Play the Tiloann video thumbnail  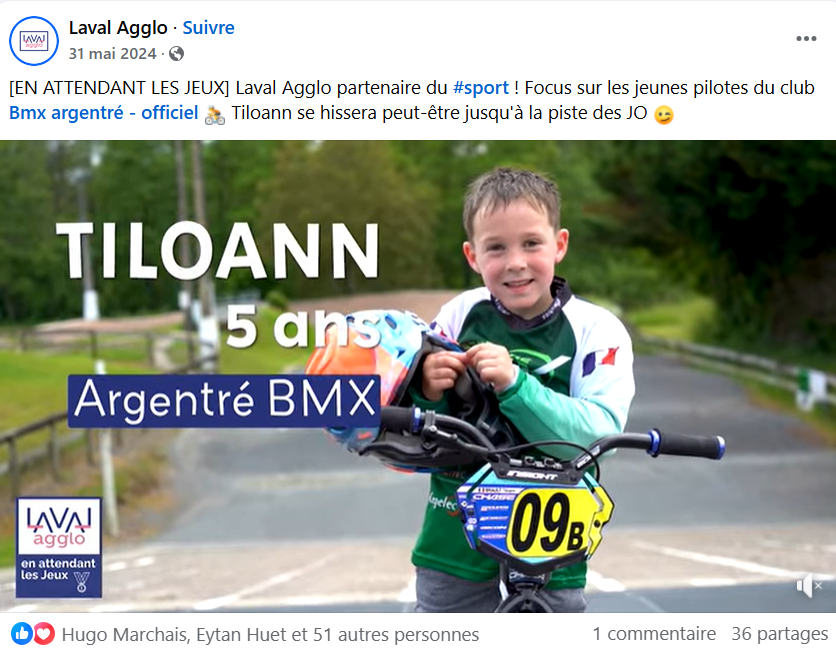(418, 376)
